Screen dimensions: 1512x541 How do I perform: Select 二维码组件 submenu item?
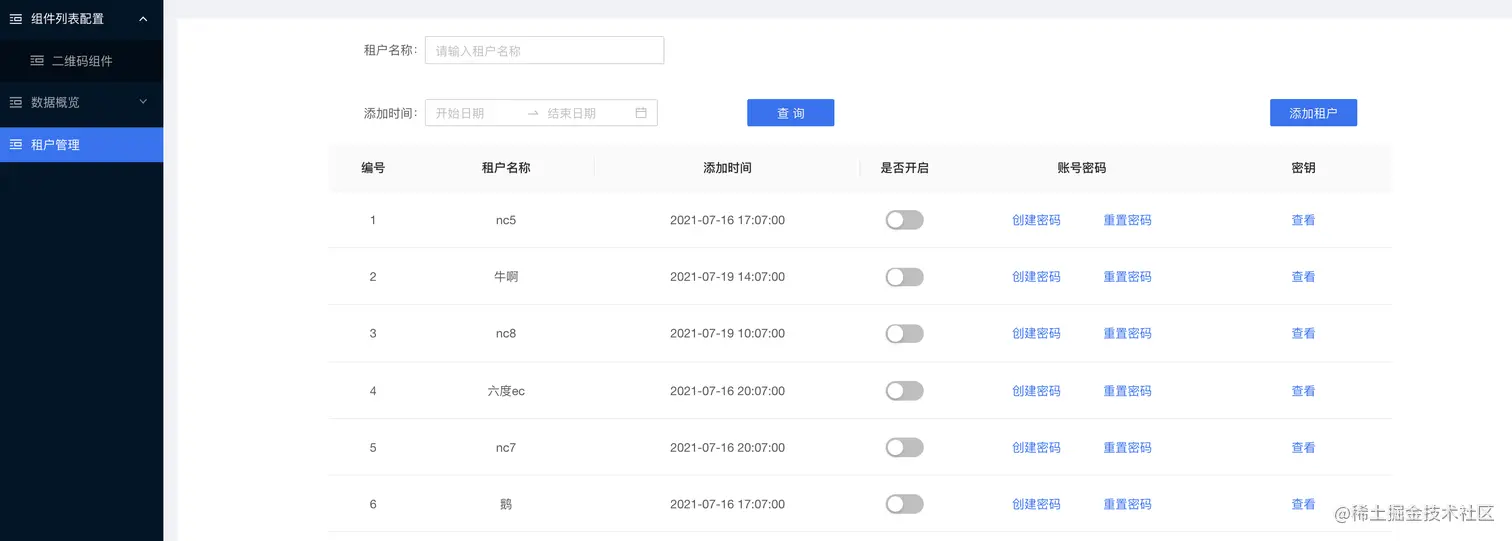(x=81, y=61)
